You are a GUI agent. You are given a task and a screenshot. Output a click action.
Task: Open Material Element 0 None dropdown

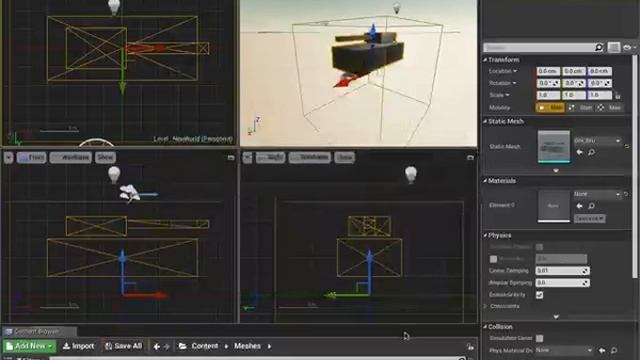tap(598, 194)
